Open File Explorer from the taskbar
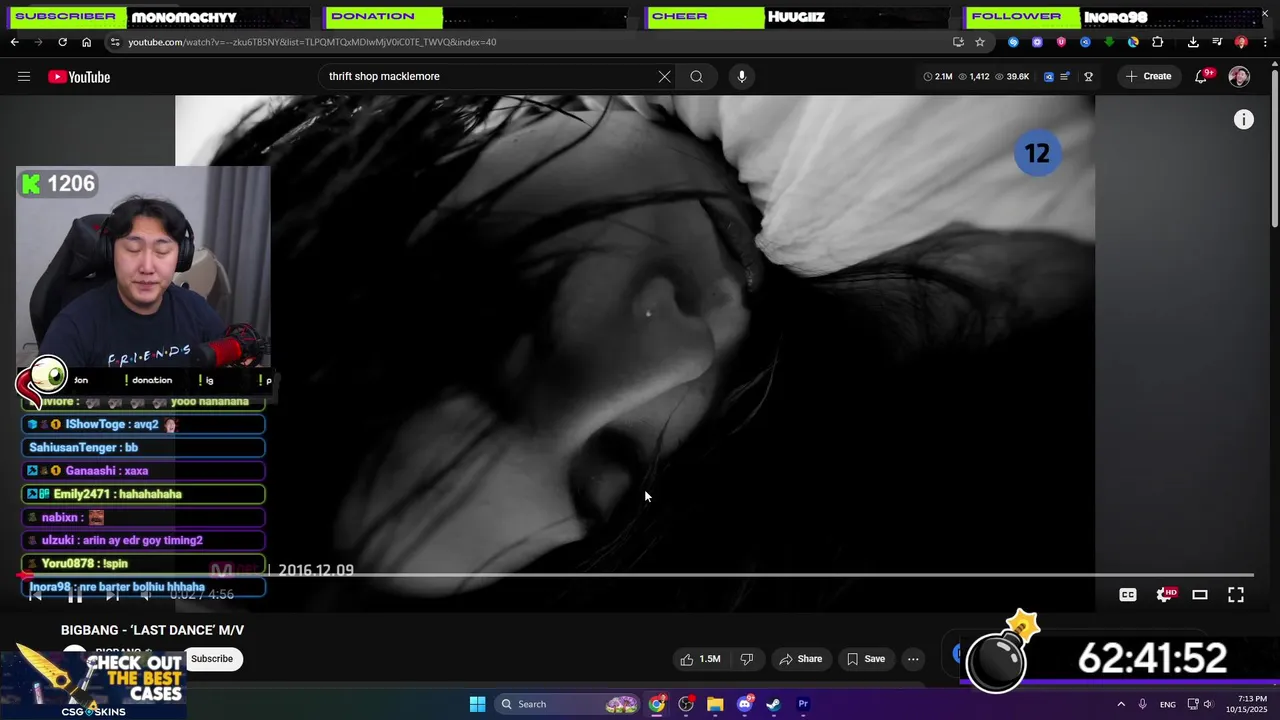 click(715, 704)
